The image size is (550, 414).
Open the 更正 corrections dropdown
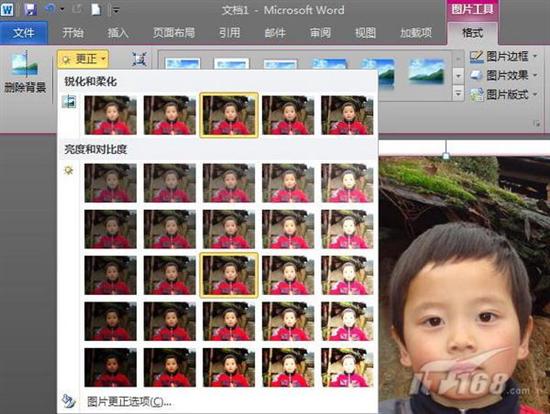(83, 59)
